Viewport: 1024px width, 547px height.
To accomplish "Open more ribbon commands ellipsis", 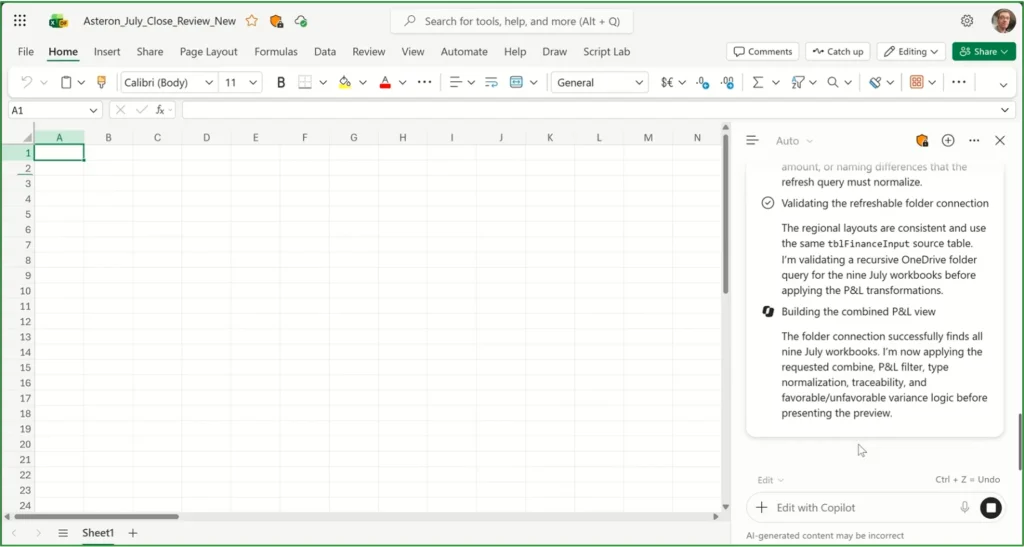I will click(x=959, y=82).
